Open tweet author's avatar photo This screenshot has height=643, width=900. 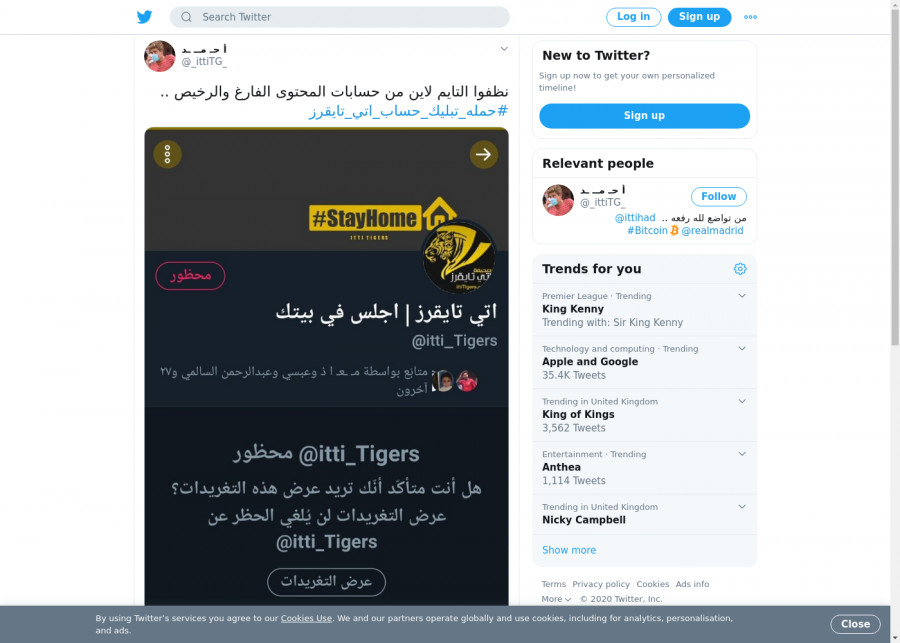(160, 56)
